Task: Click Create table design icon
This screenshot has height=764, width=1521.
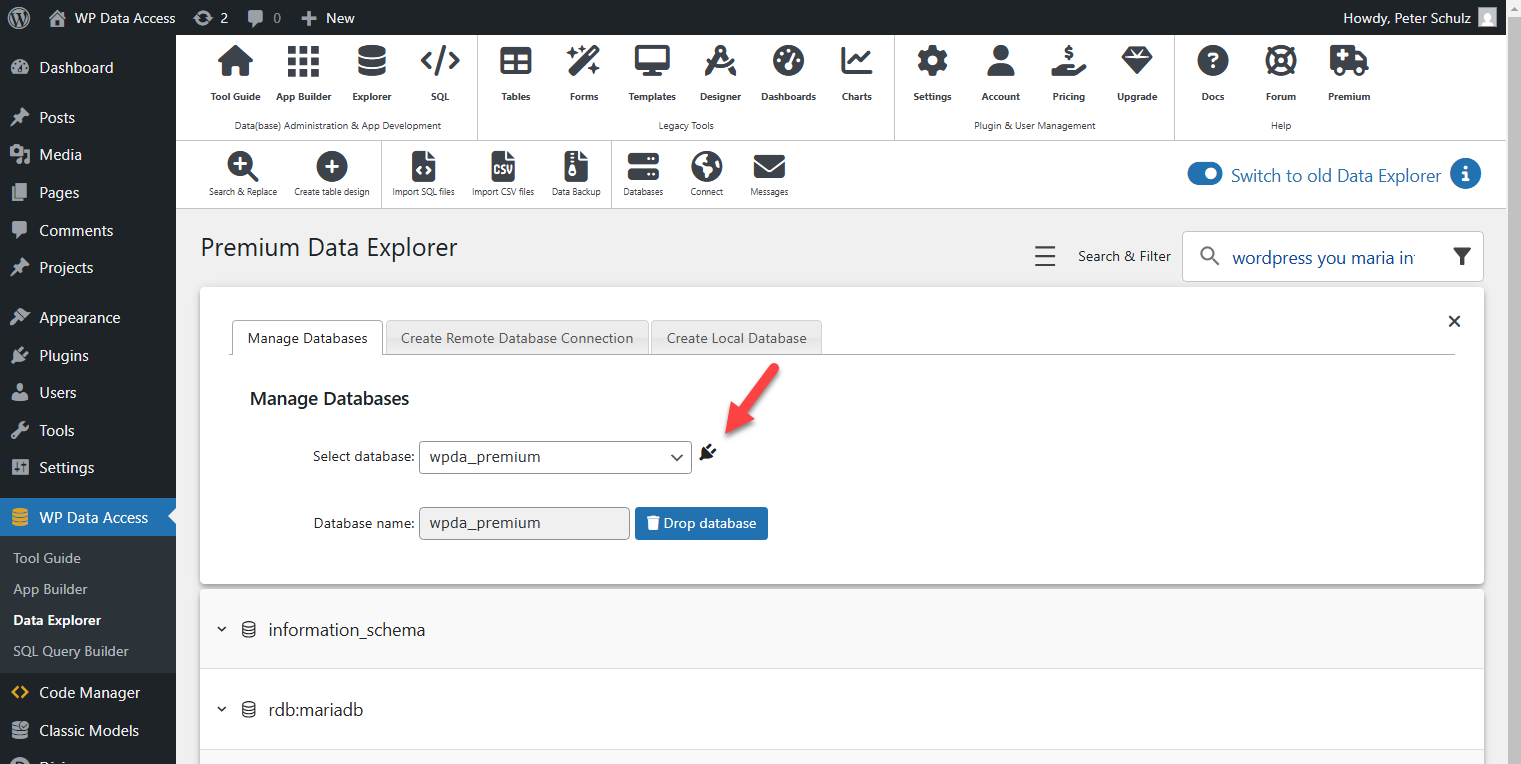Action: pyautogui.click(x=331, y=167)
